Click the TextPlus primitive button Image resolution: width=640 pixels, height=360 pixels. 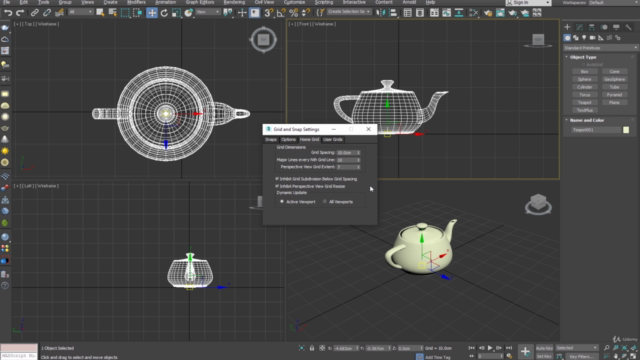[x=584, y=110]
